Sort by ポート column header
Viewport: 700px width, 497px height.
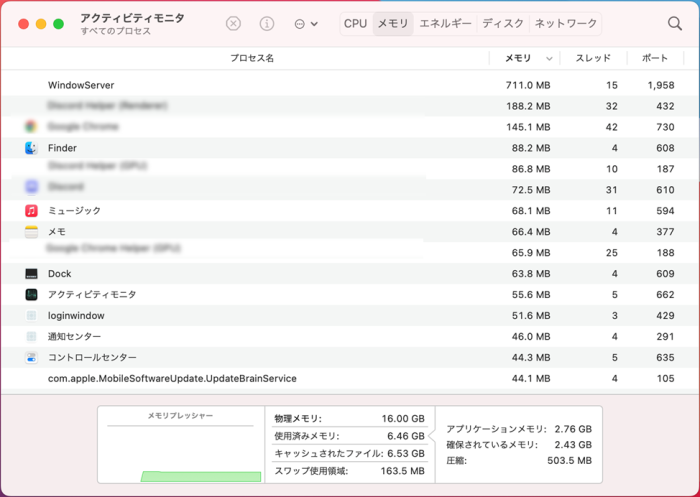655,59
